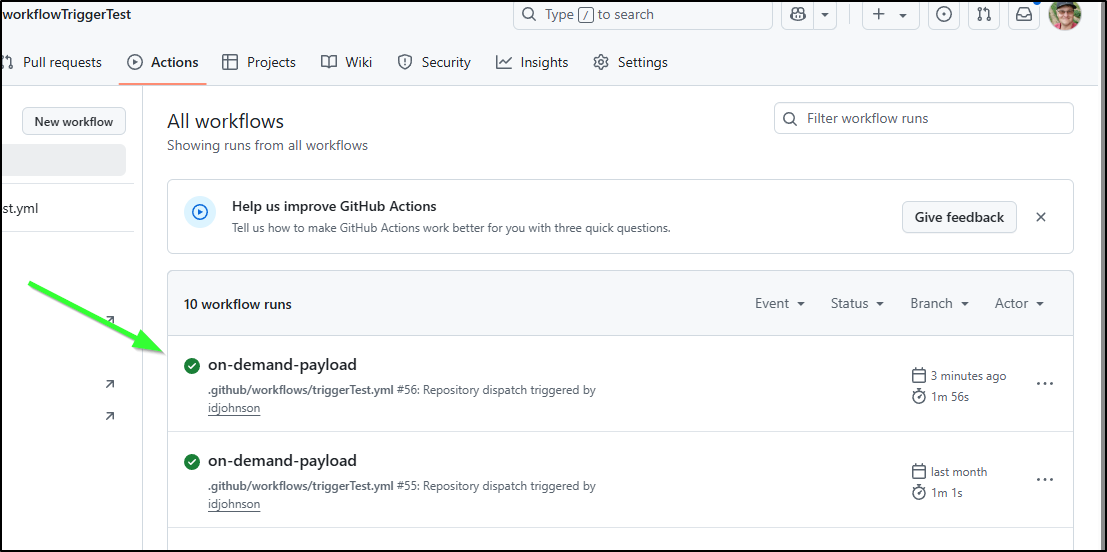Open the Event filter dropdown
1107x552 pixels.
tap(780, 304)
